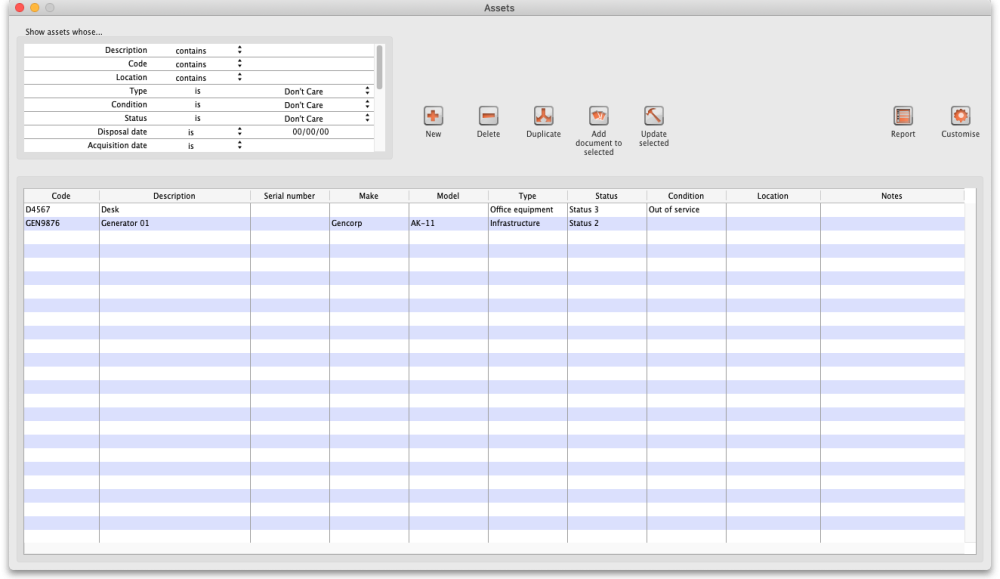Open the Customise gear icon
Screen dimensions: 1000x579
(960, 116)
